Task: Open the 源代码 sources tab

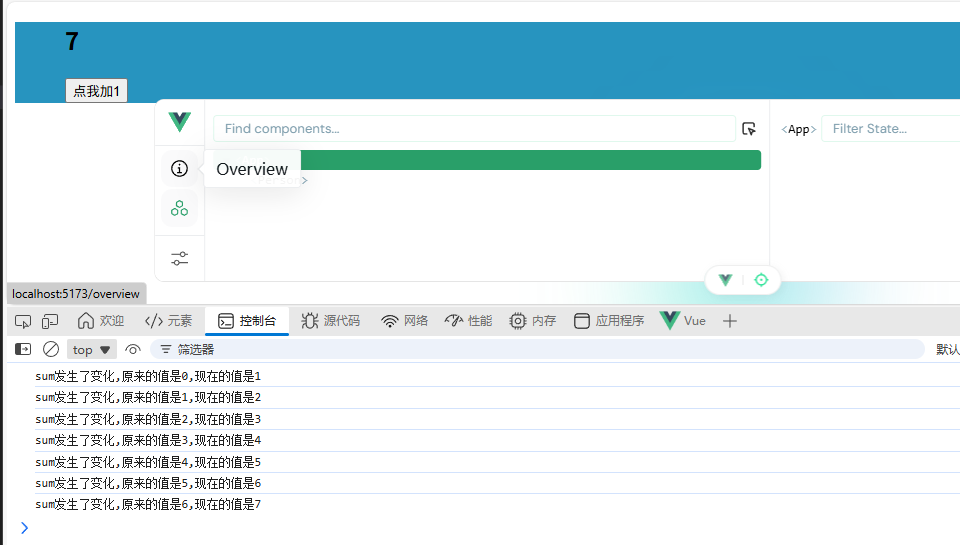Action: (331, 321)
